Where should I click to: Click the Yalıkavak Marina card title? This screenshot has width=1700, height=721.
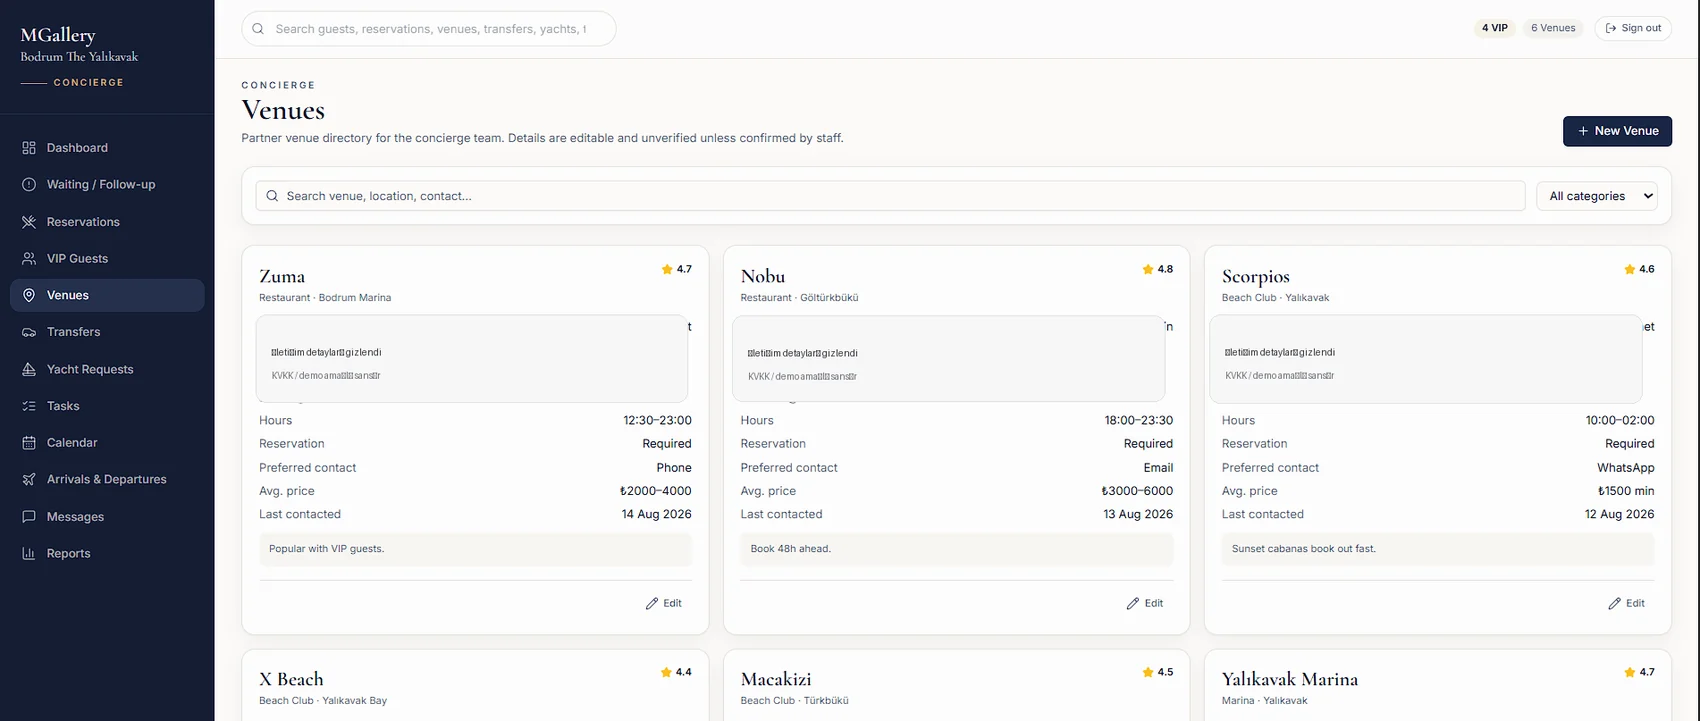(1290, 680)
